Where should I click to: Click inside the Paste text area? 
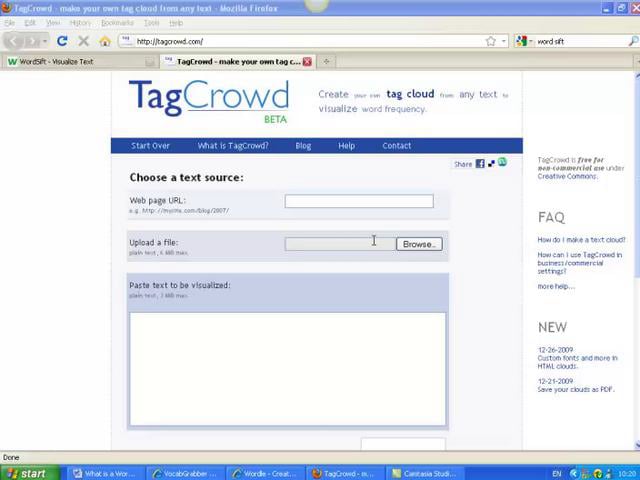(x=288, y=369)
